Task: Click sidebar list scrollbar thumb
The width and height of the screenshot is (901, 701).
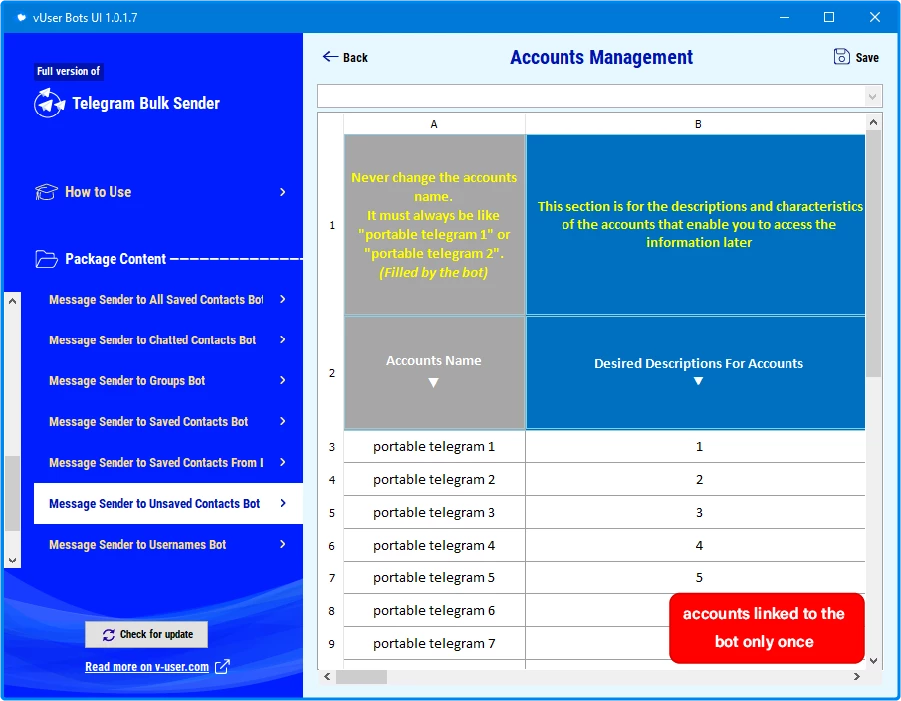Action: point(12,493)
